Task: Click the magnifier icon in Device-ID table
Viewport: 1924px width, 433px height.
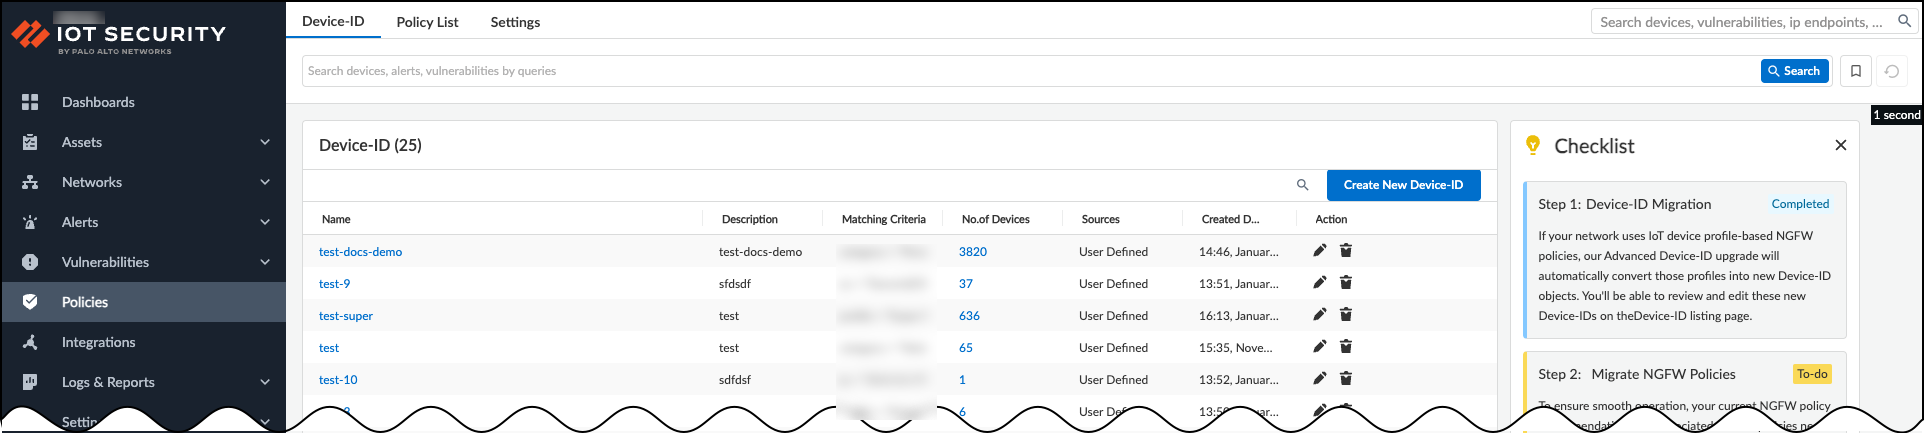Action: tap(1302, 185)
